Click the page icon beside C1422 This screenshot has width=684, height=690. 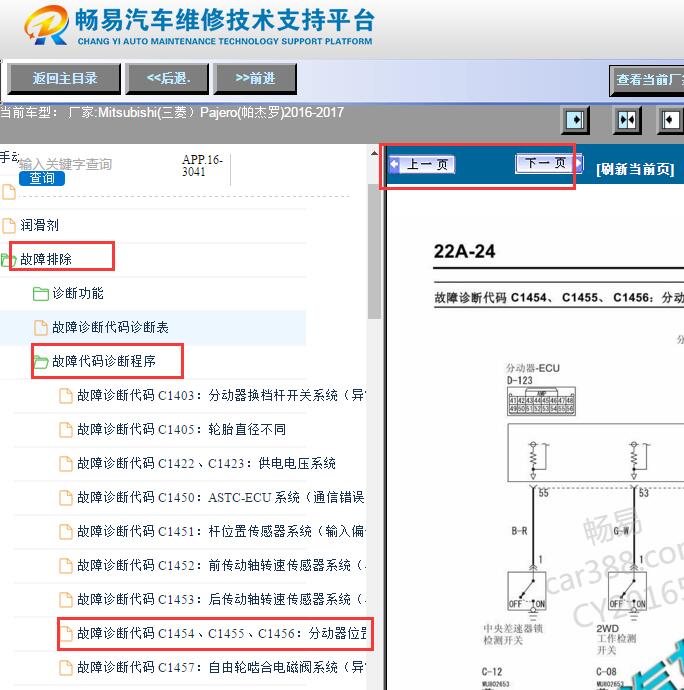[x=66, y=463]
